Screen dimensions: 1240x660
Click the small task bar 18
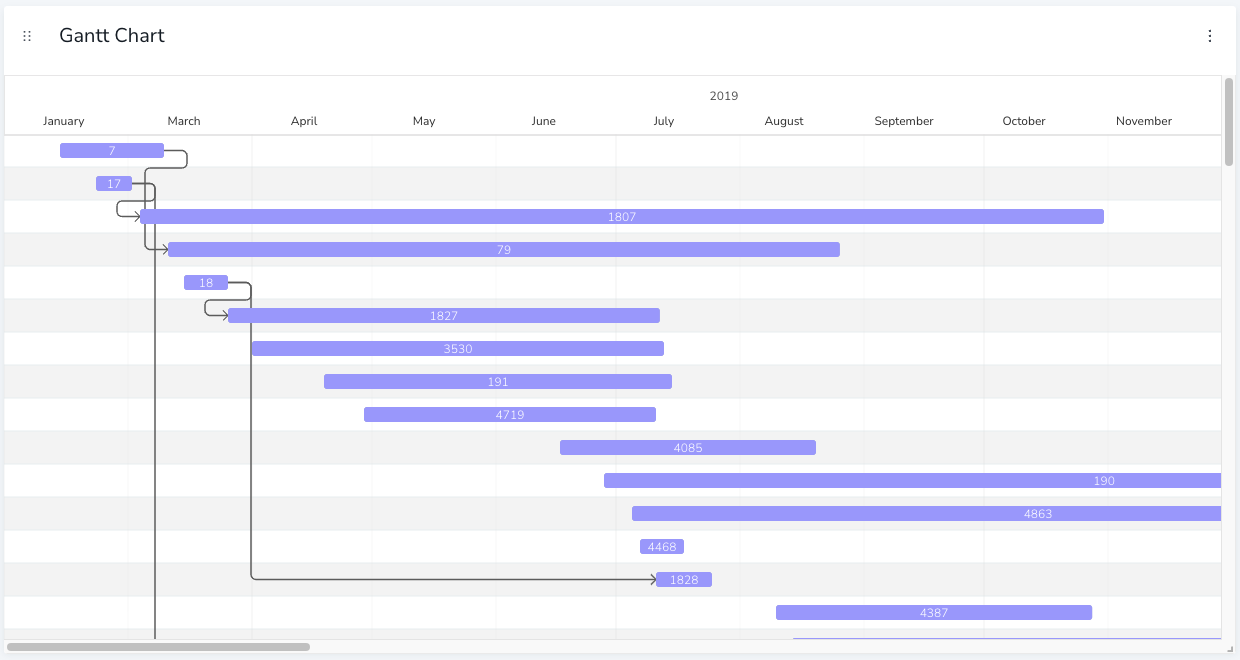206,282
